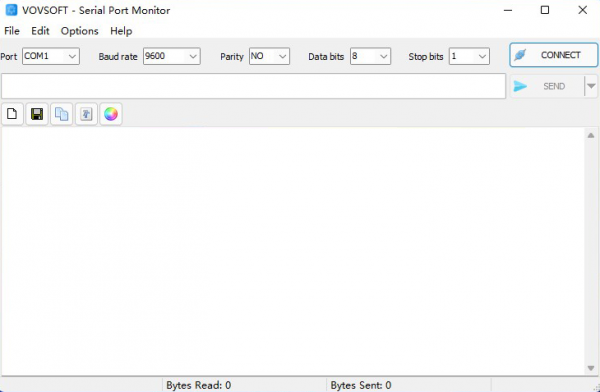Open the Stop bits 1 dropdown
This screenshot has height=392, width=600.
point(469,56)
